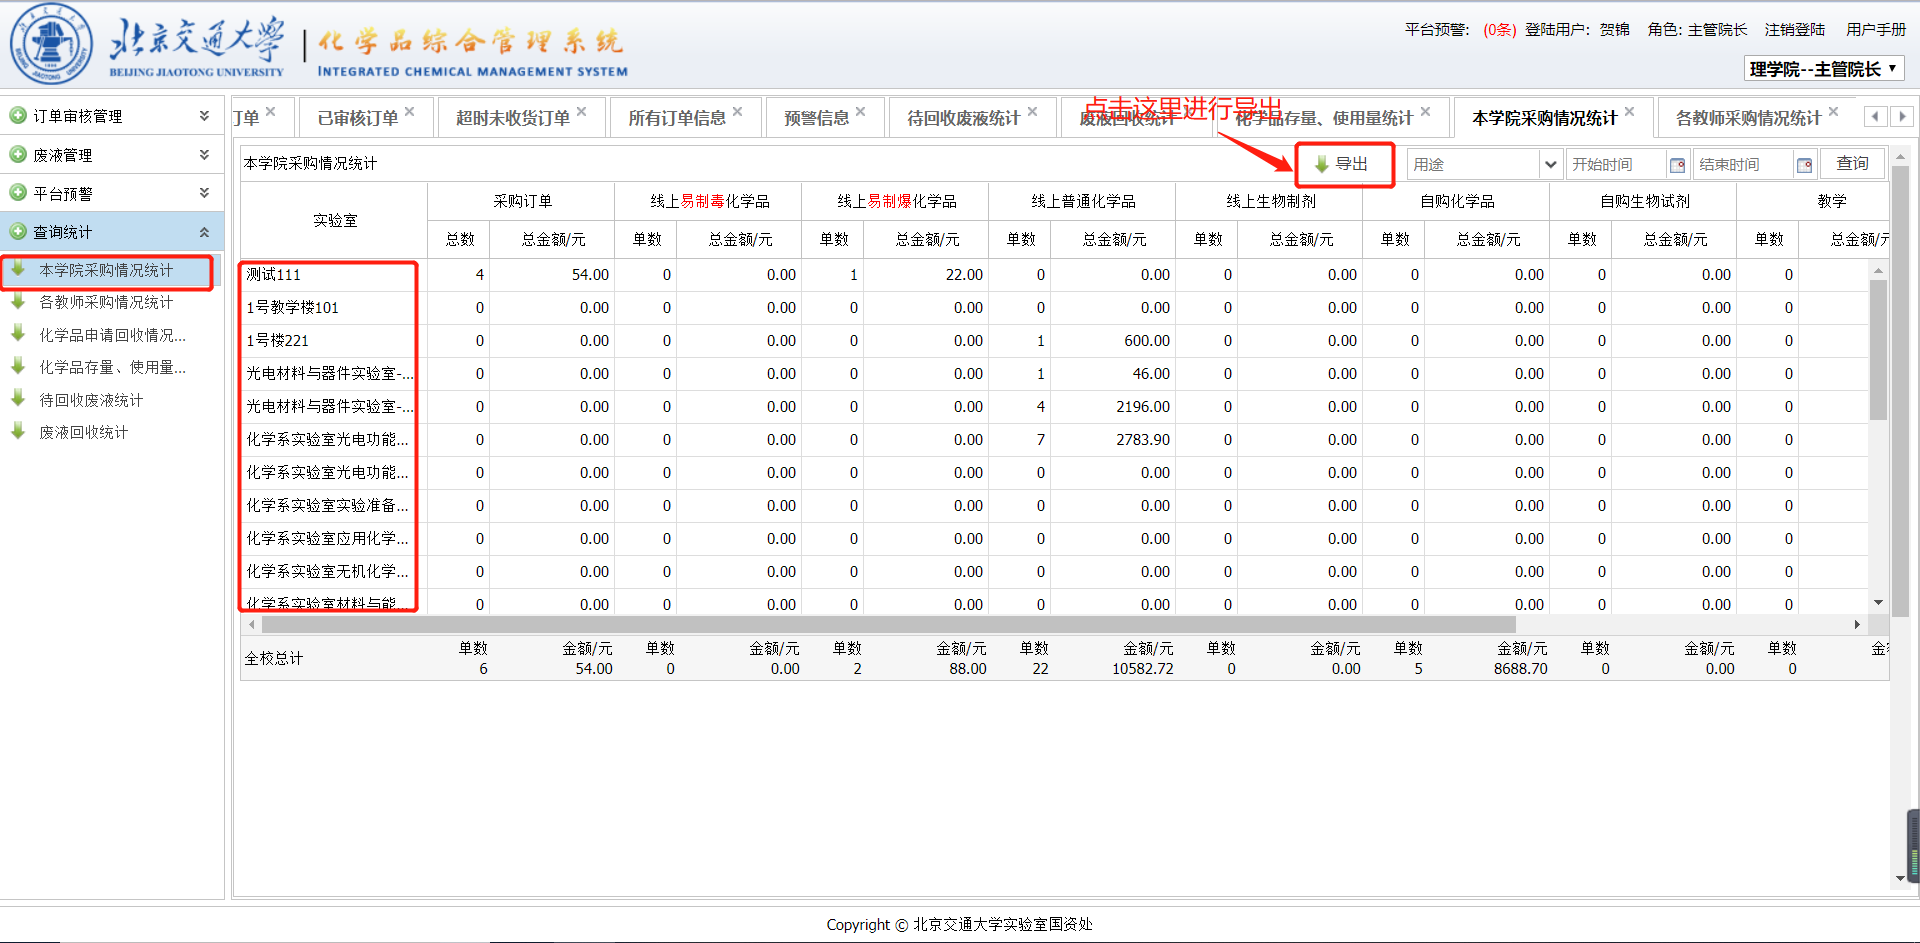Click the calendar icon for 开始时间
The image size is (1920, 943).
coord(1677,165)
